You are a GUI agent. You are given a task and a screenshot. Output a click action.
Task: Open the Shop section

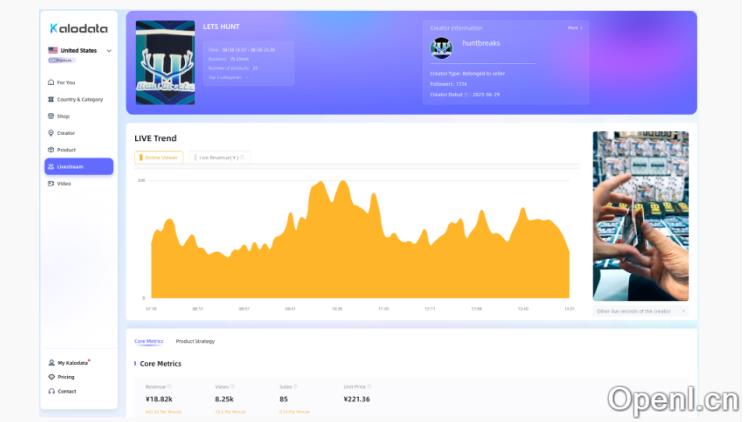(63, 116)
